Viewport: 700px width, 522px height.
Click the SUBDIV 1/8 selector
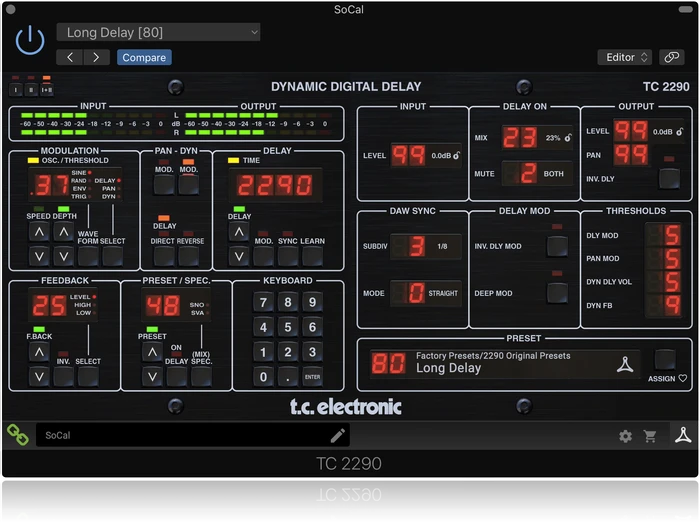(x=426, y=246)
